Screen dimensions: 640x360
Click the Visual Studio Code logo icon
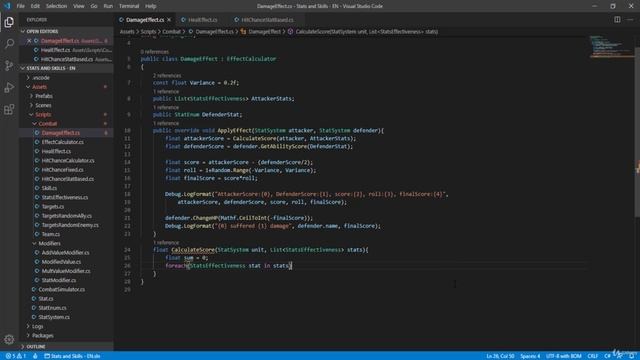(7, 6)
